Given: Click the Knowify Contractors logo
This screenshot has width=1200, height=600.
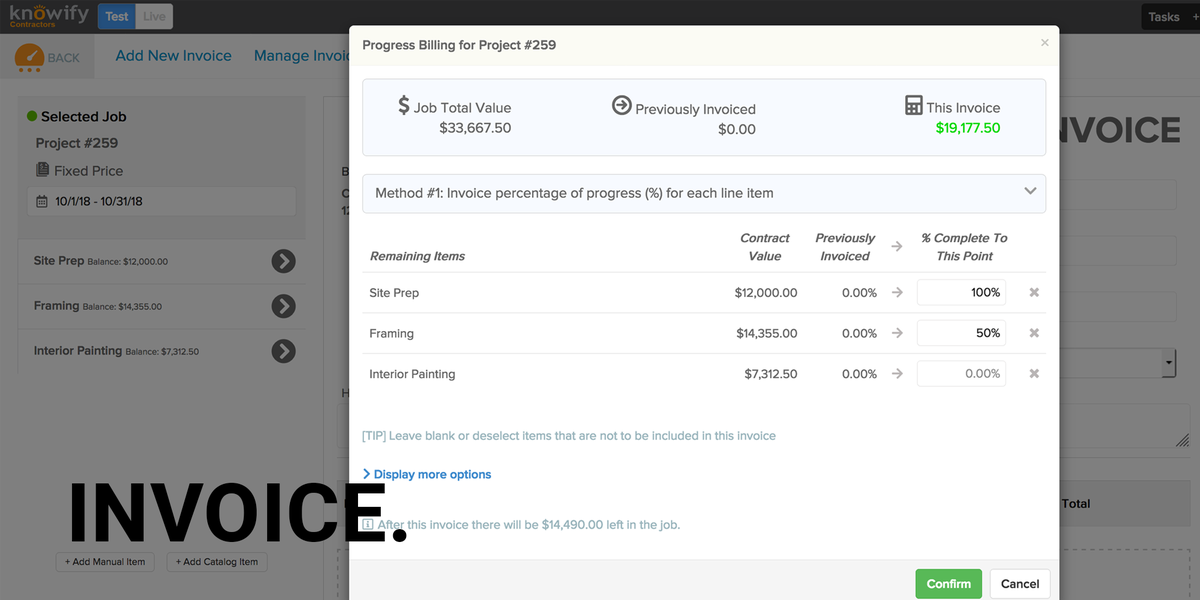Looking at the screenshot, I should [48, 16].
